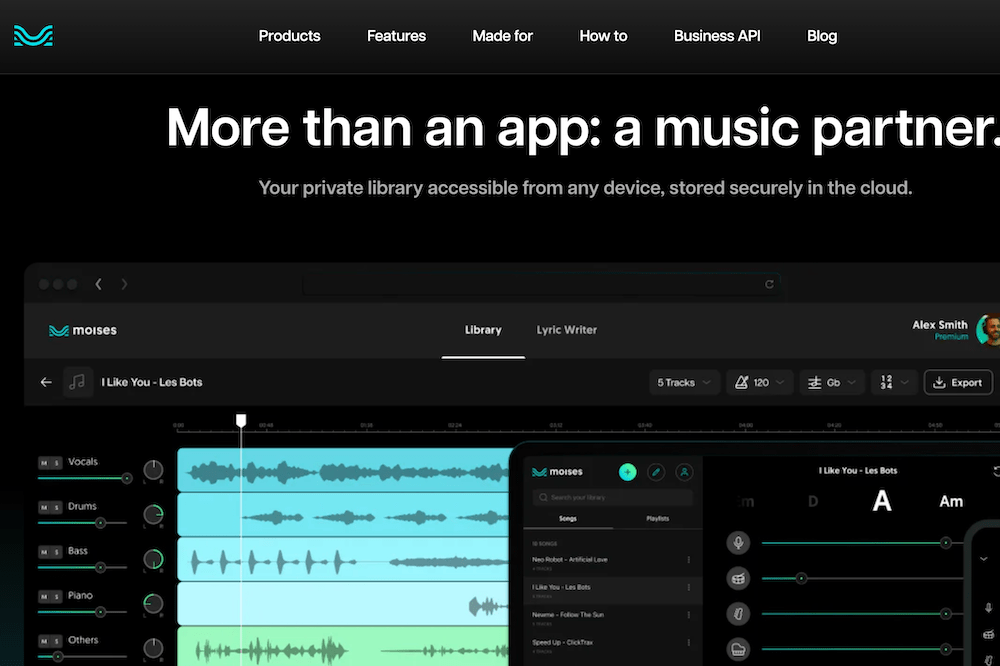This screenshot has height=666, width=1000.
Task: Open Neo Robot - Artificial Love song
Action: click(x=570, y=559)
